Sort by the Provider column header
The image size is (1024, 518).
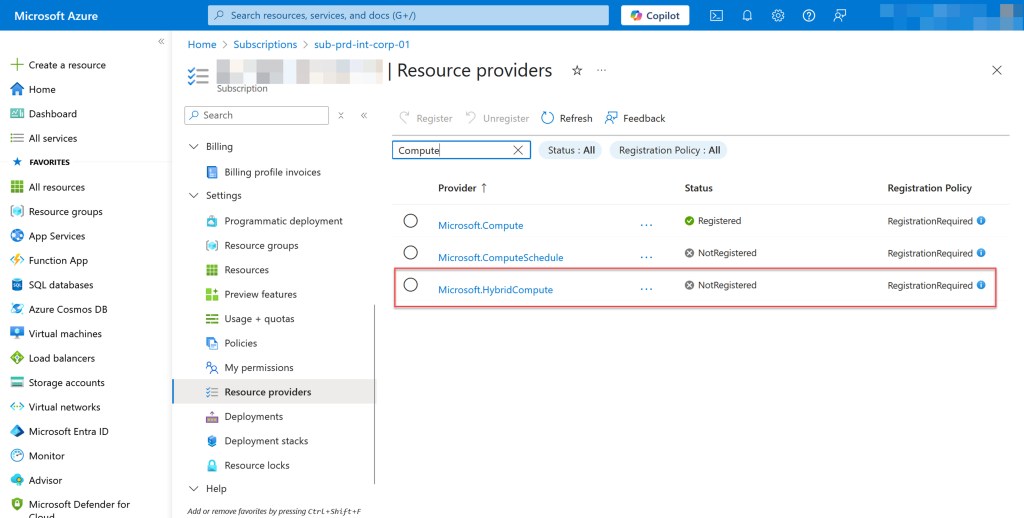click(x=456, y=188)
